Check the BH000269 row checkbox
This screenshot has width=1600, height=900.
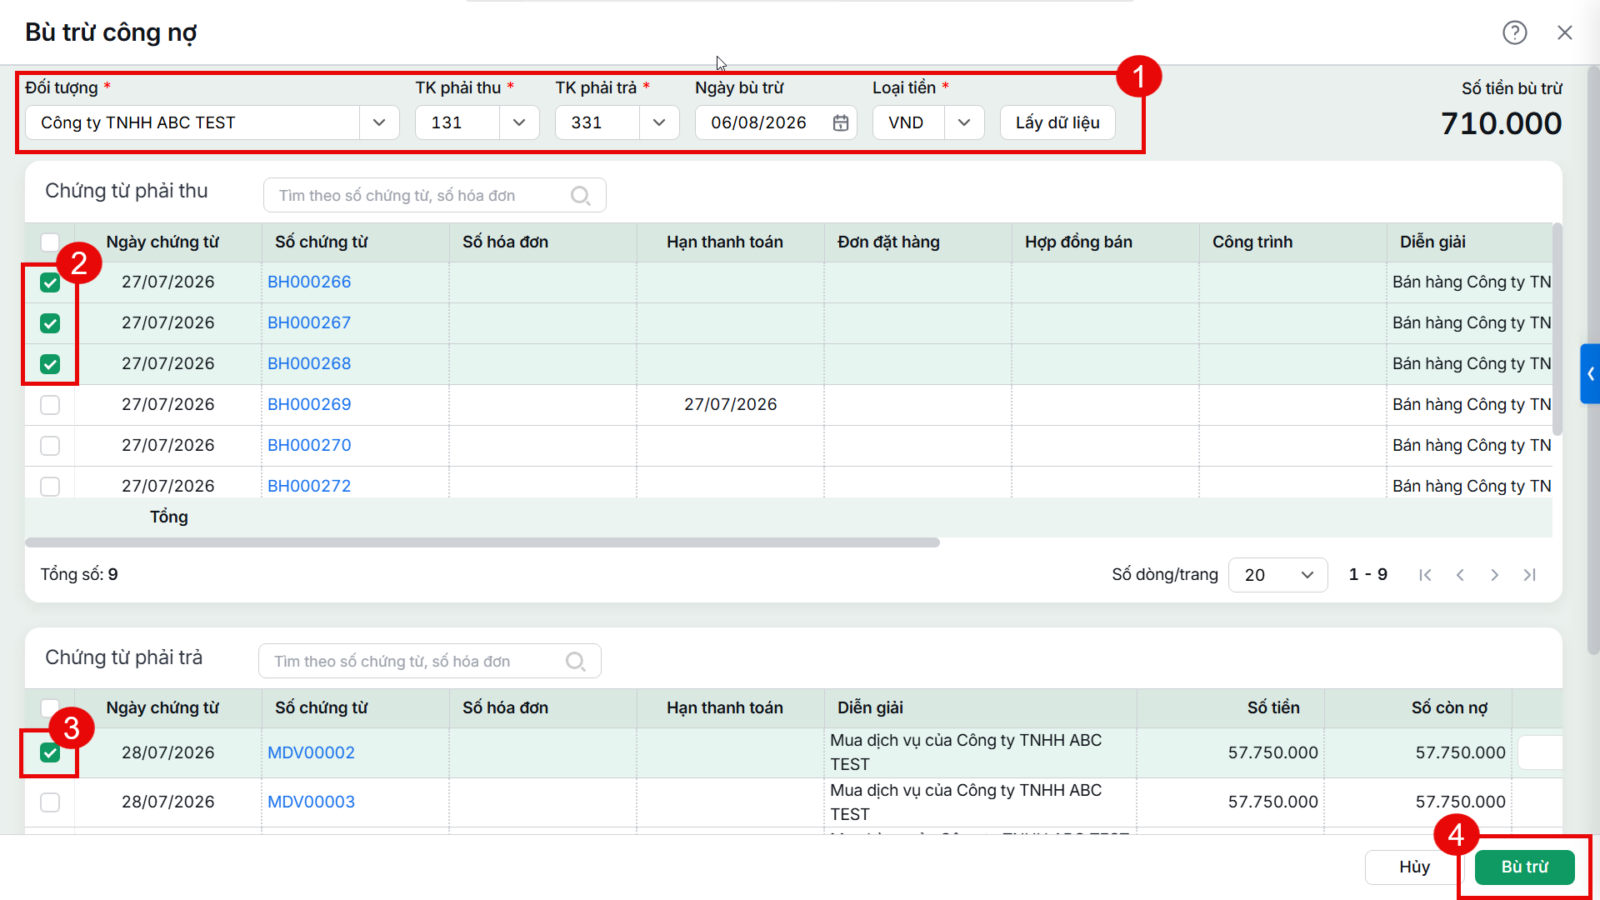coord(50,405)
